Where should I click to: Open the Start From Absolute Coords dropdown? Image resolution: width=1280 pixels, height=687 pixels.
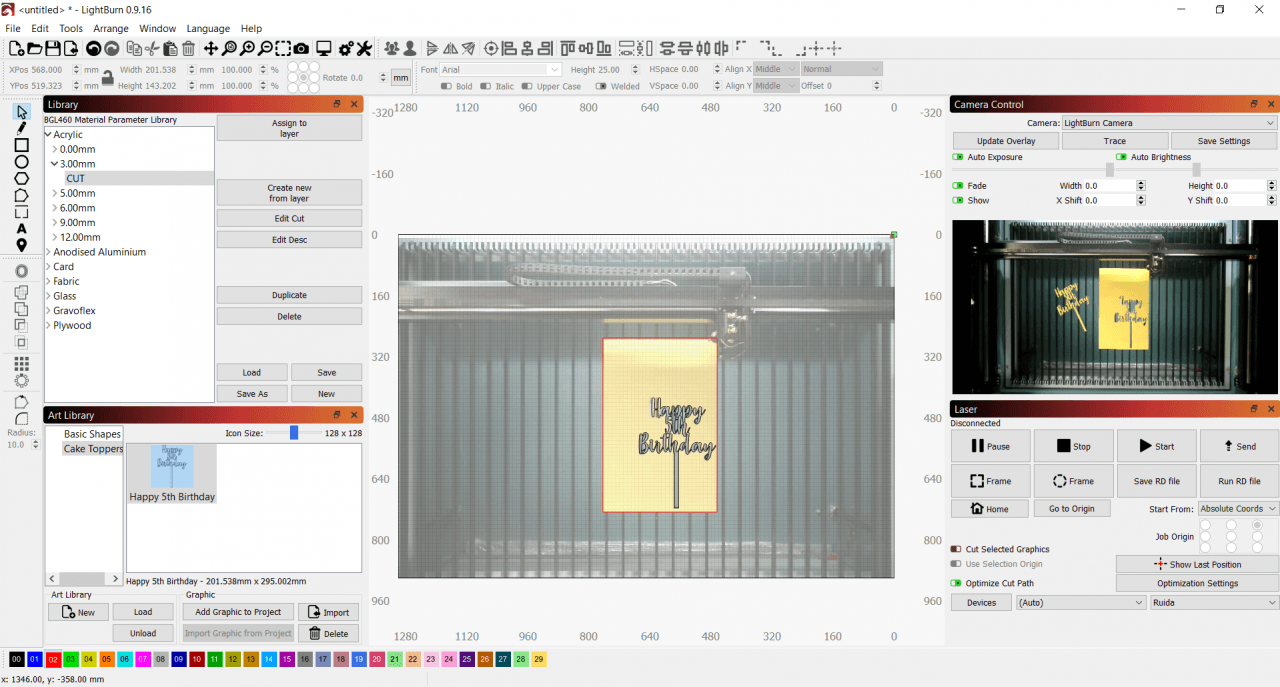[x=1237, y=508]
